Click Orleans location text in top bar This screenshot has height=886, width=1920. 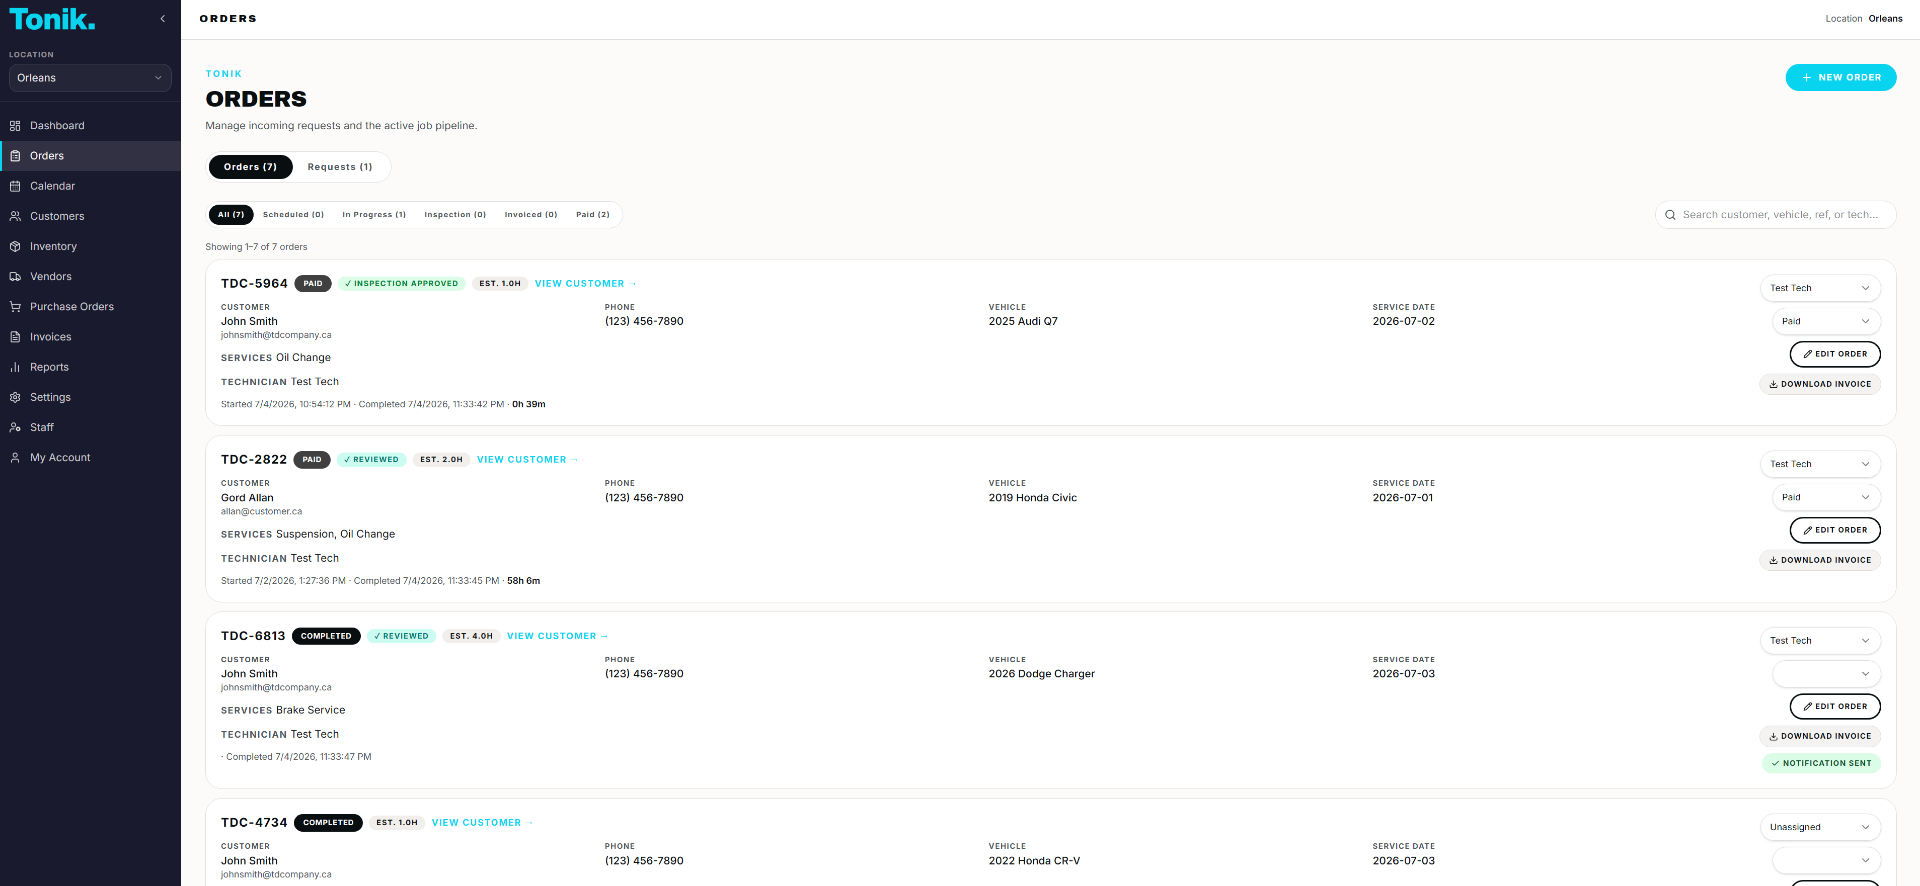pos(1885,19)
